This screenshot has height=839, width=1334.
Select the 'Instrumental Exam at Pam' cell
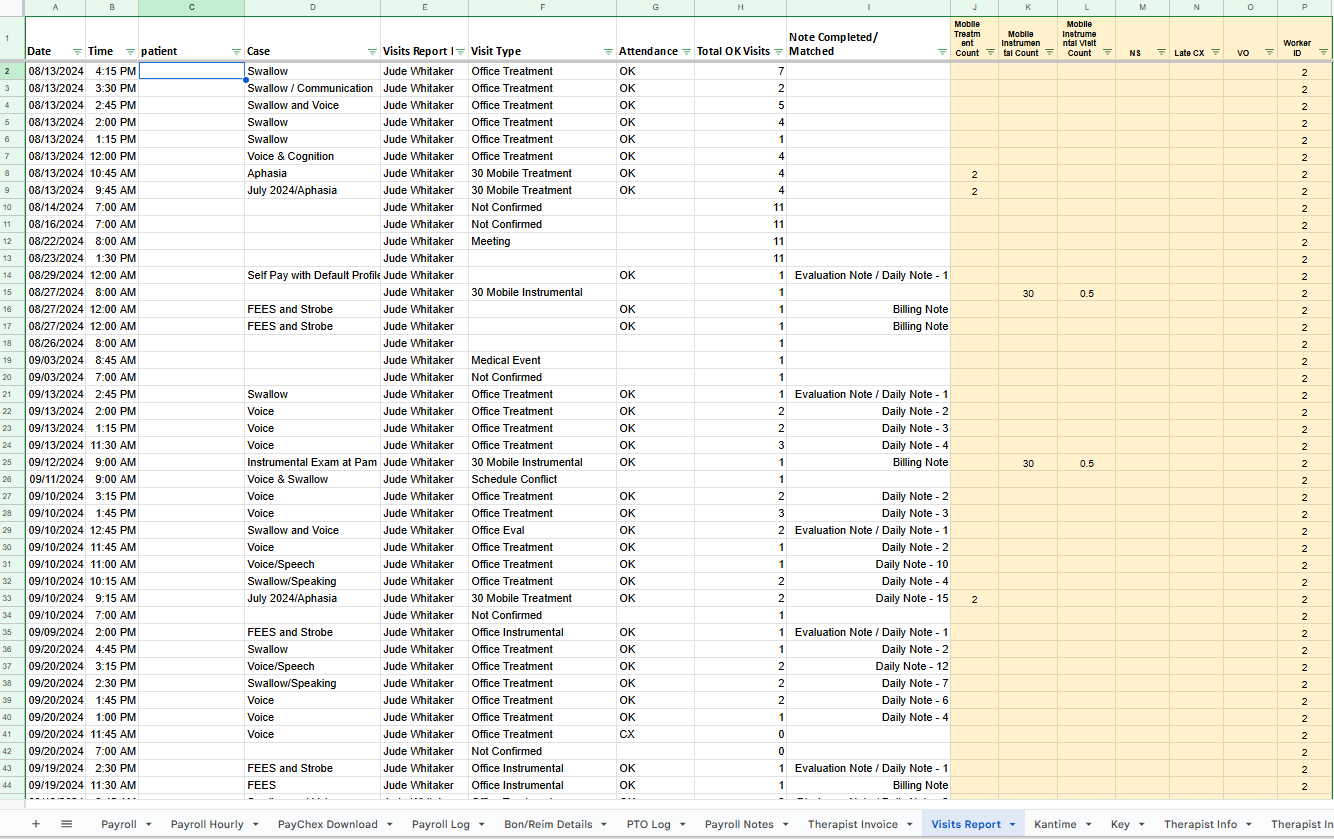312,462
